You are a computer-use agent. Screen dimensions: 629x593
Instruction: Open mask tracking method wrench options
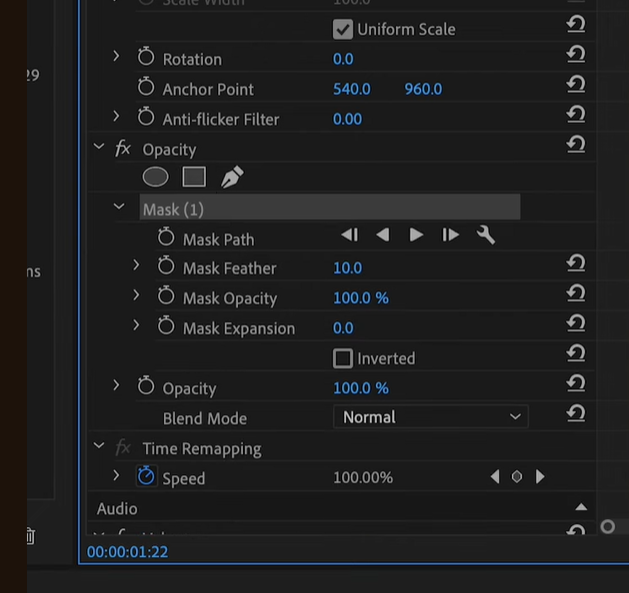pyautogui.click(x=485, y=235)
